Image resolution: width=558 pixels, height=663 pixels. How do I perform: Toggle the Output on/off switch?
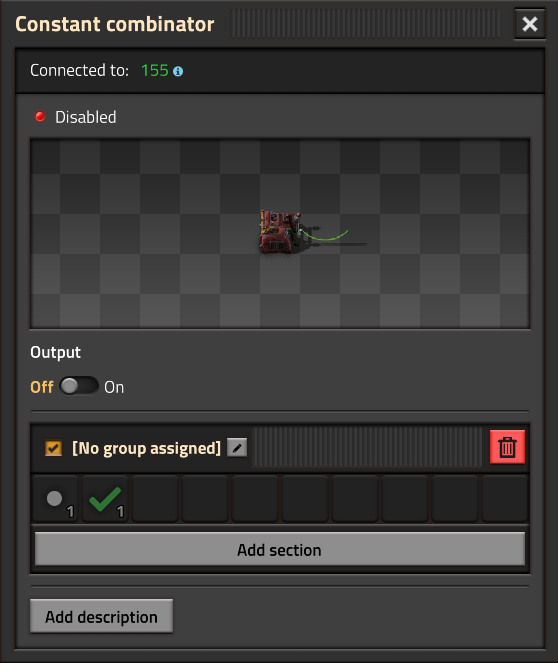pos(79,386)
